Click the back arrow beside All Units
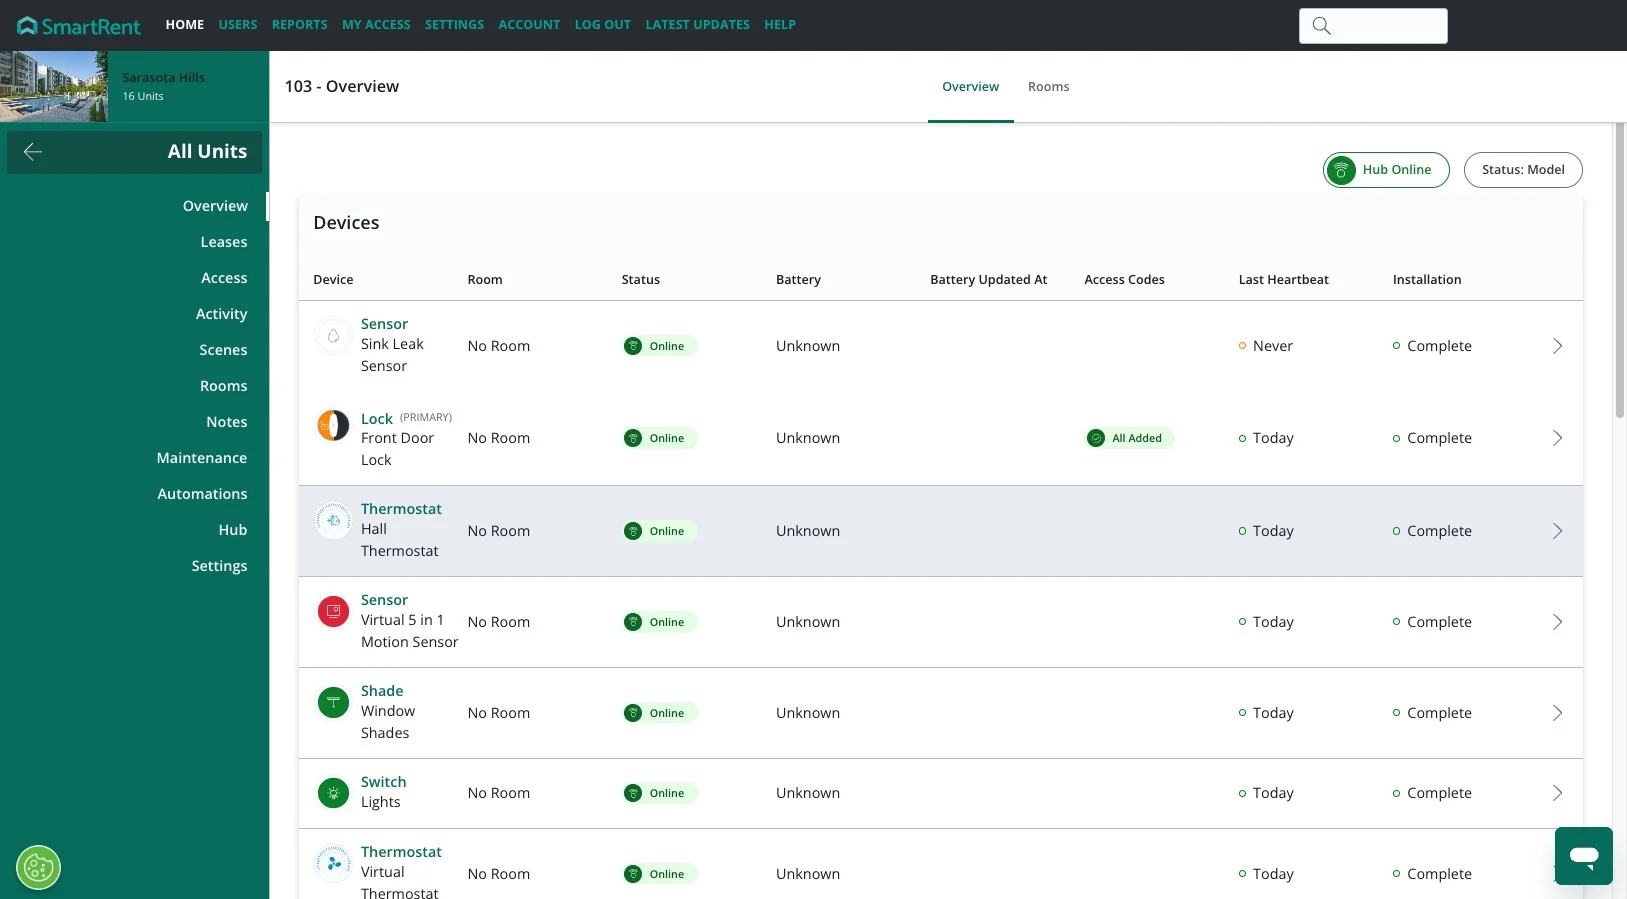The width and height of the screenshot is (1627, 899). tap(32, 152)
